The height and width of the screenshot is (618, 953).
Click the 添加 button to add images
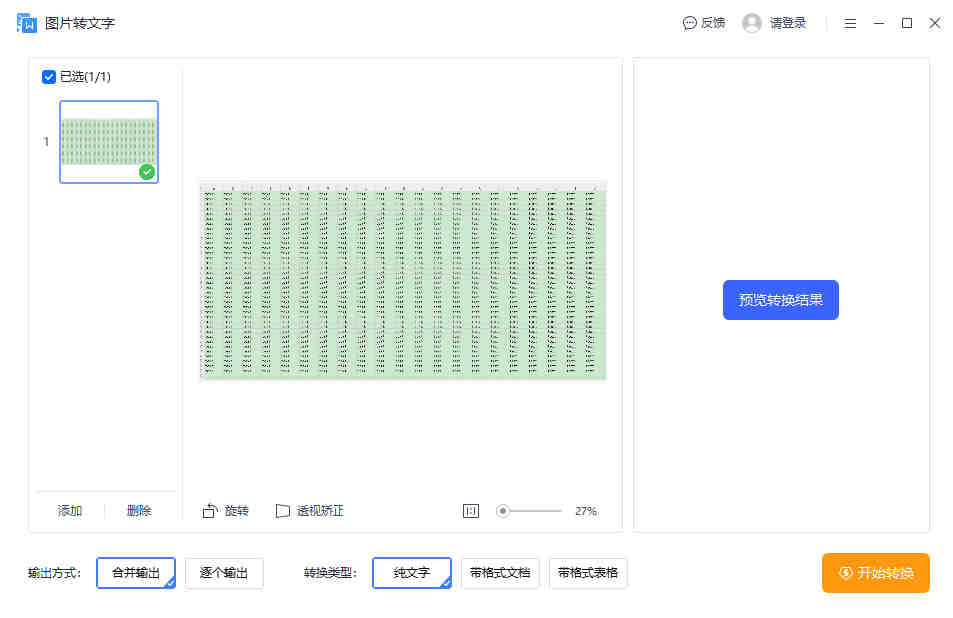70,511
